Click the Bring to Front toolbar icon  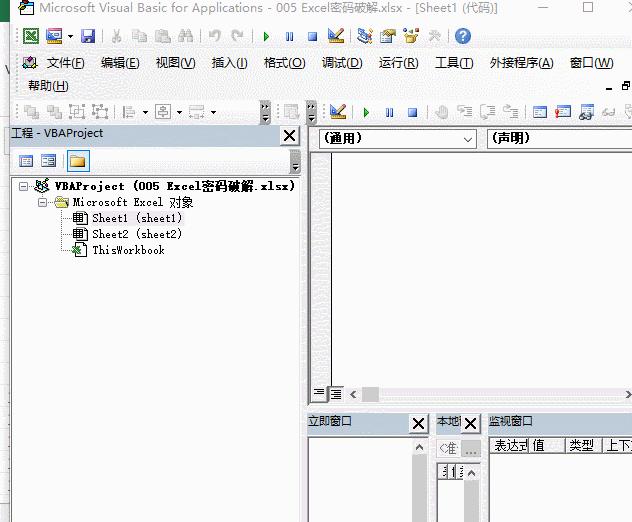coord(31,112)
